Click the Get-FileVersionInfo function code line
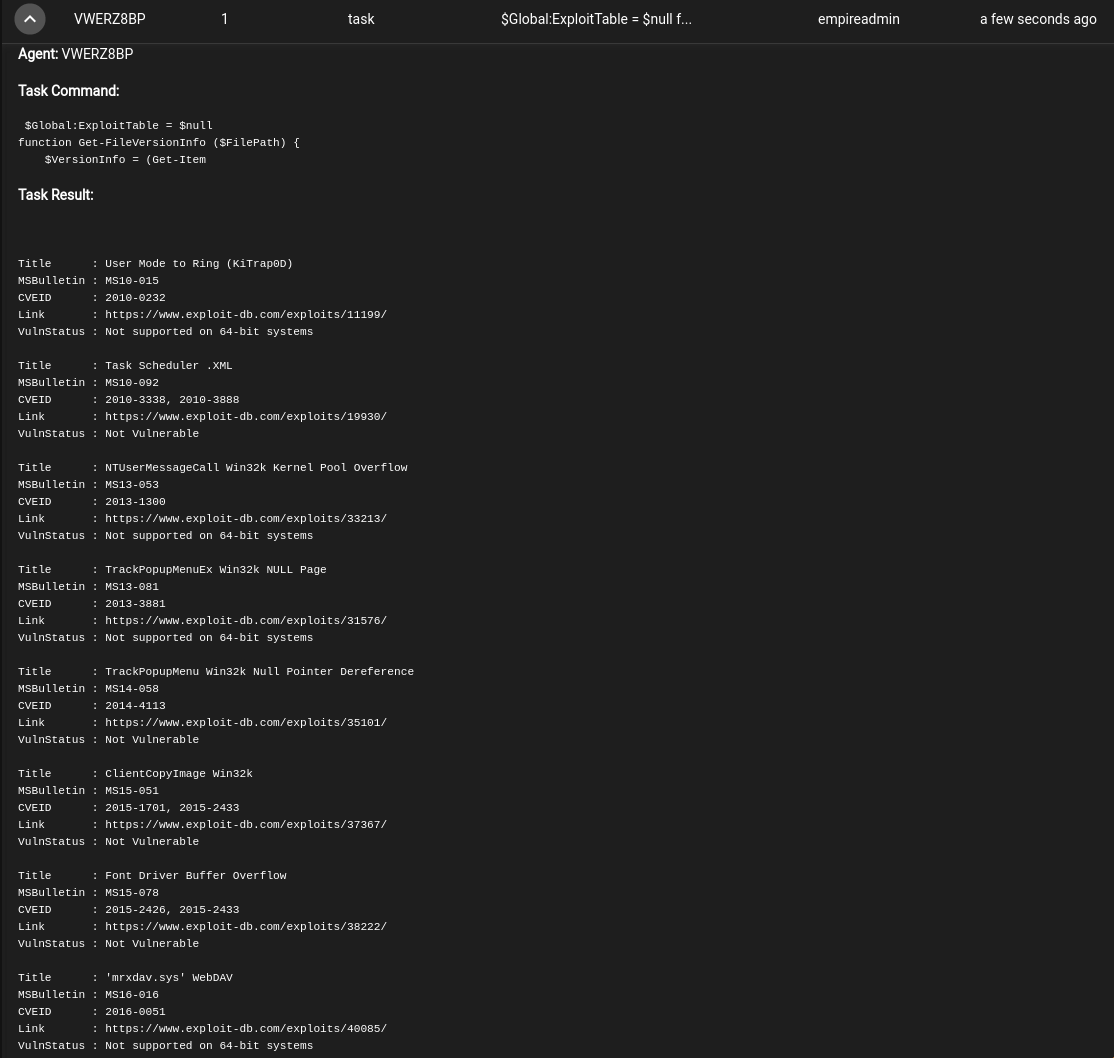 tap(158, 143)
